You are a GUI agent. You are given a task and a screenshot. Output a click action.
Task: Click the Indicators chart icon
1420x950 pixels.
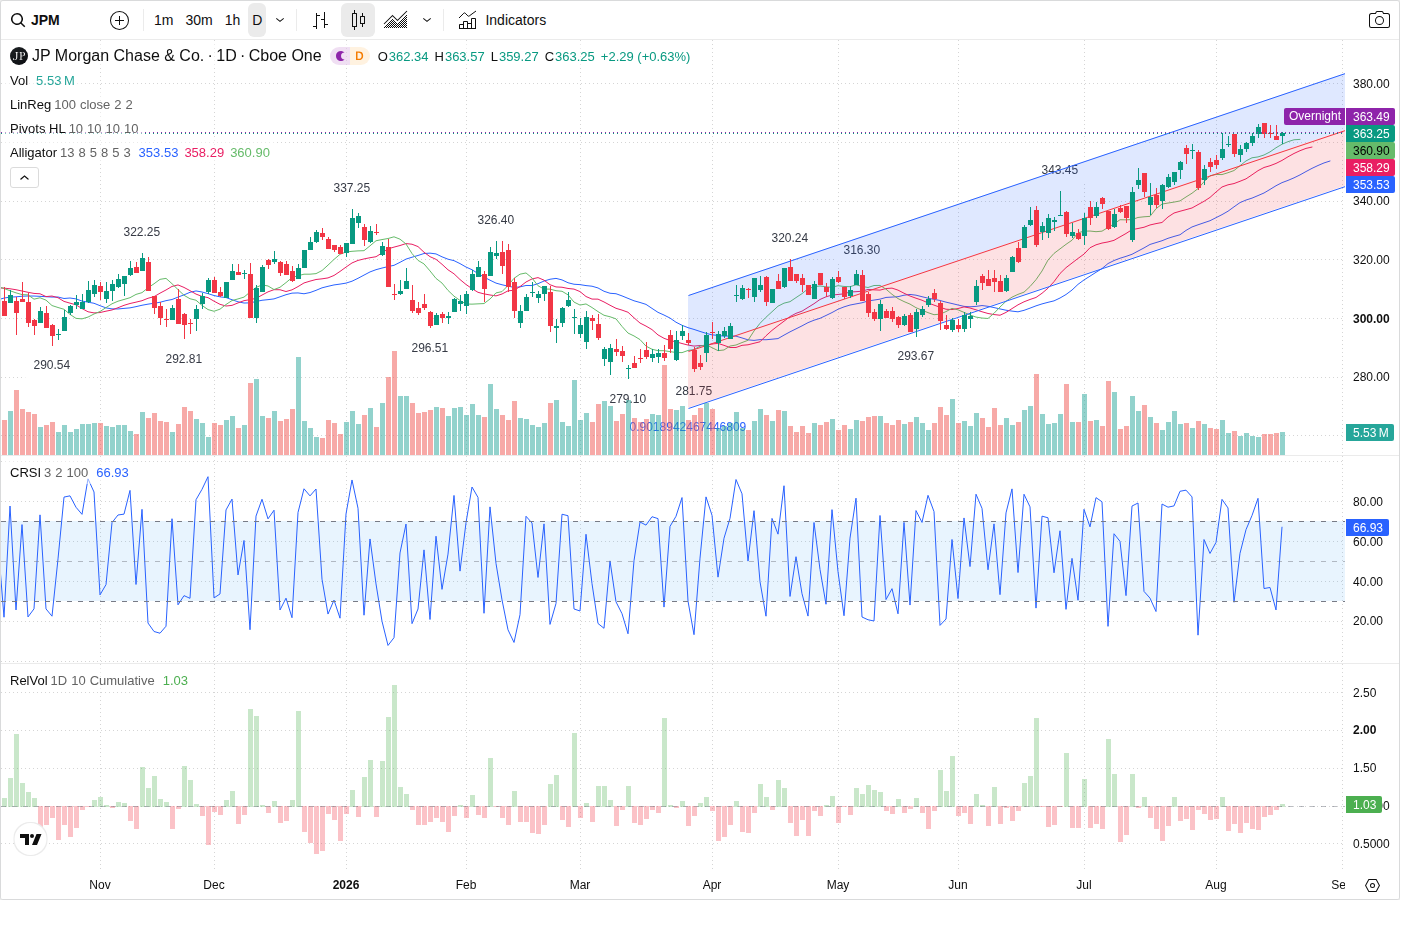(x=467, y=20)
